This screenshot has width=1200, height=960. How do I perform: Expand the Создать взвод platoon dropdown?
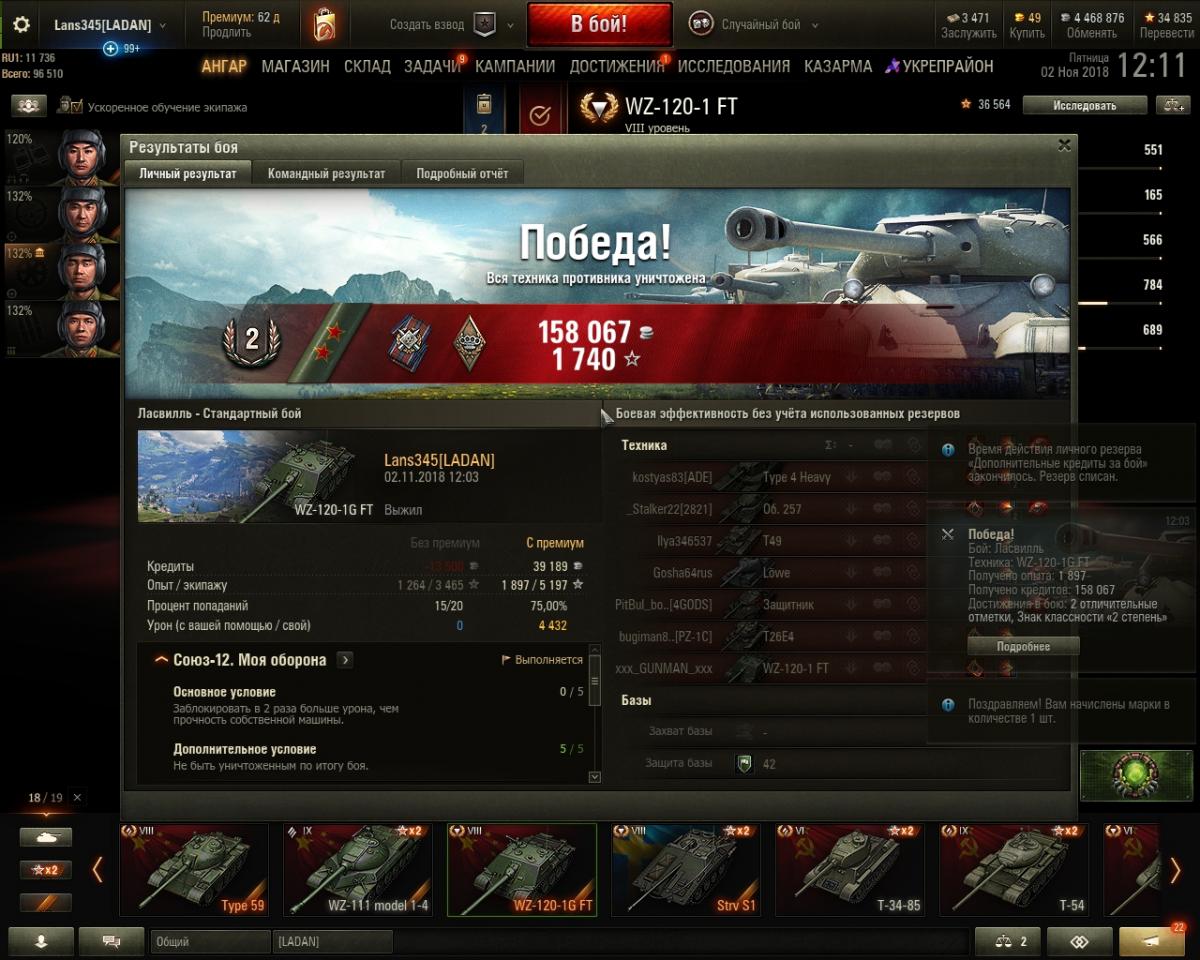tap(452, 25)
